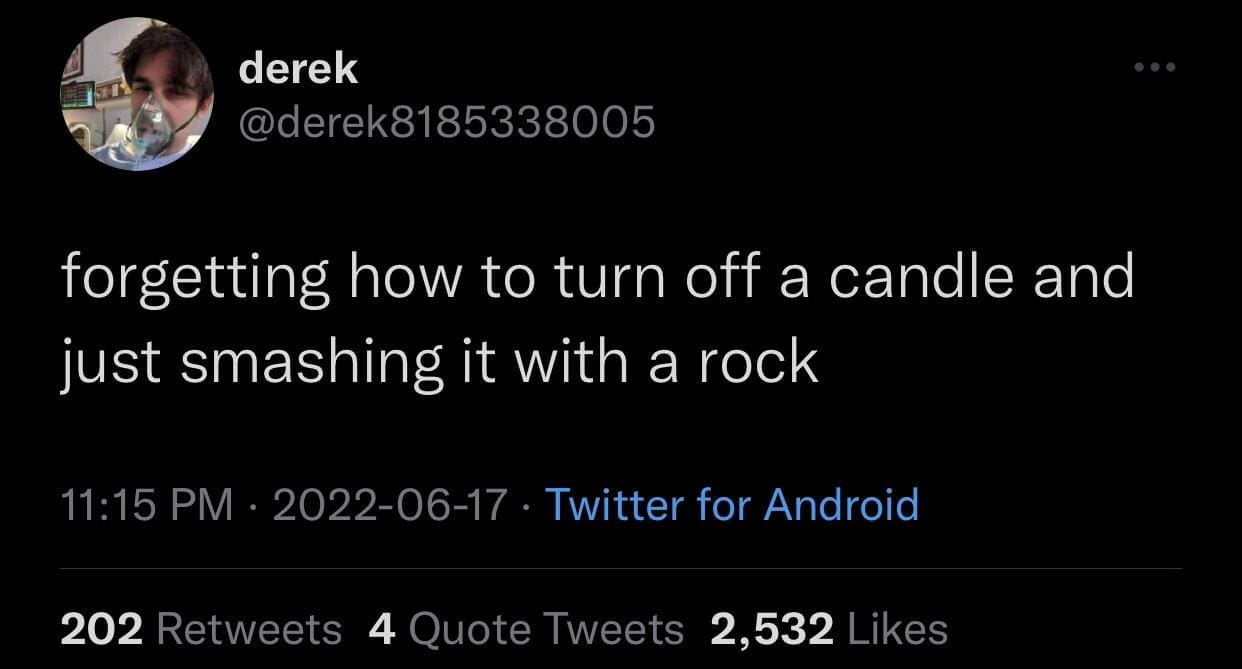Show the Quote Tweets list label
This screenshot has height=669, width=1242.
[546, 629]
